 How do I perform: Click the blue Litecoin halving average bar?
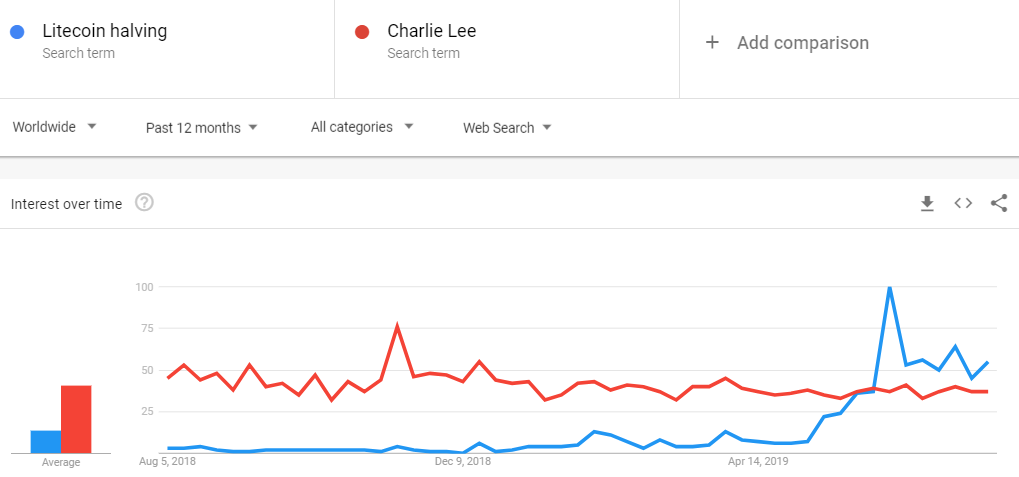click(x=46, y=441)
